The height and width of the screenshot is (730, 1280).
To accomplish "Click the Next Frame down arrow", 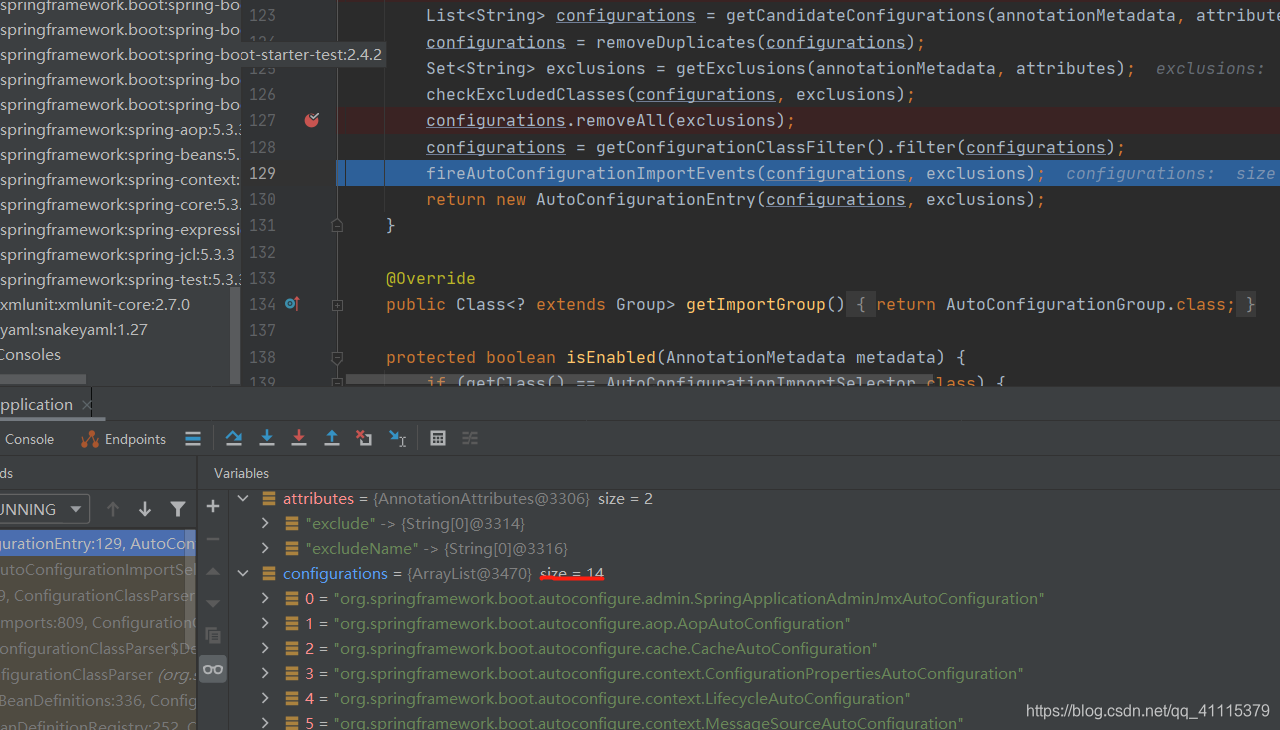I will click(145, 509).
